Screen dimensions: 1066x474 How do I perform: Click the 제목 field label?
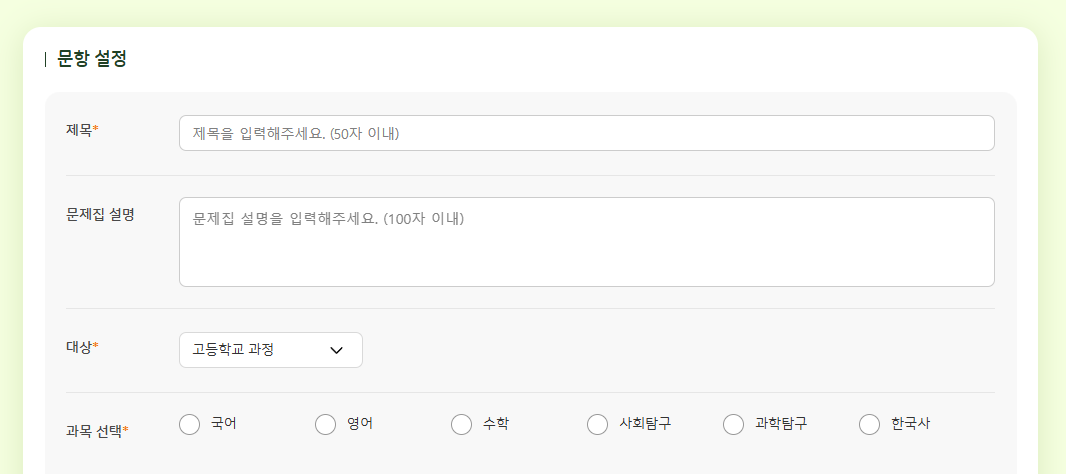click(80, 130)
